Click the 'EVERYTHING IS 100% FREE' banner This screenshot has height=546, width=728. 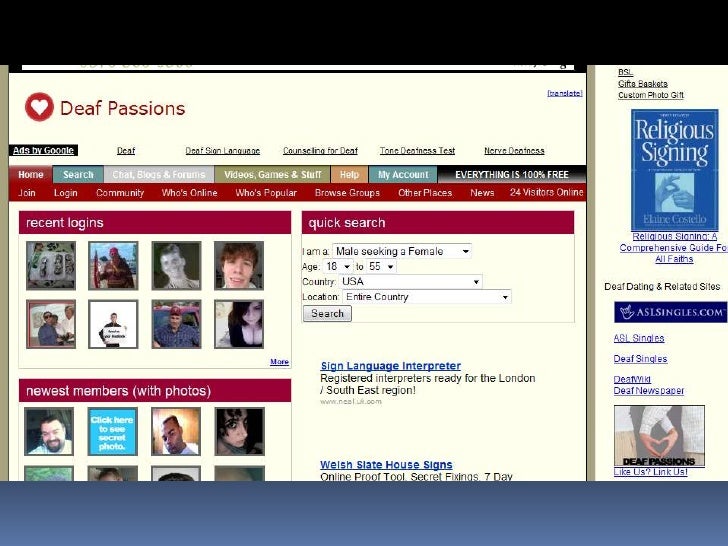tap(512, 175)
